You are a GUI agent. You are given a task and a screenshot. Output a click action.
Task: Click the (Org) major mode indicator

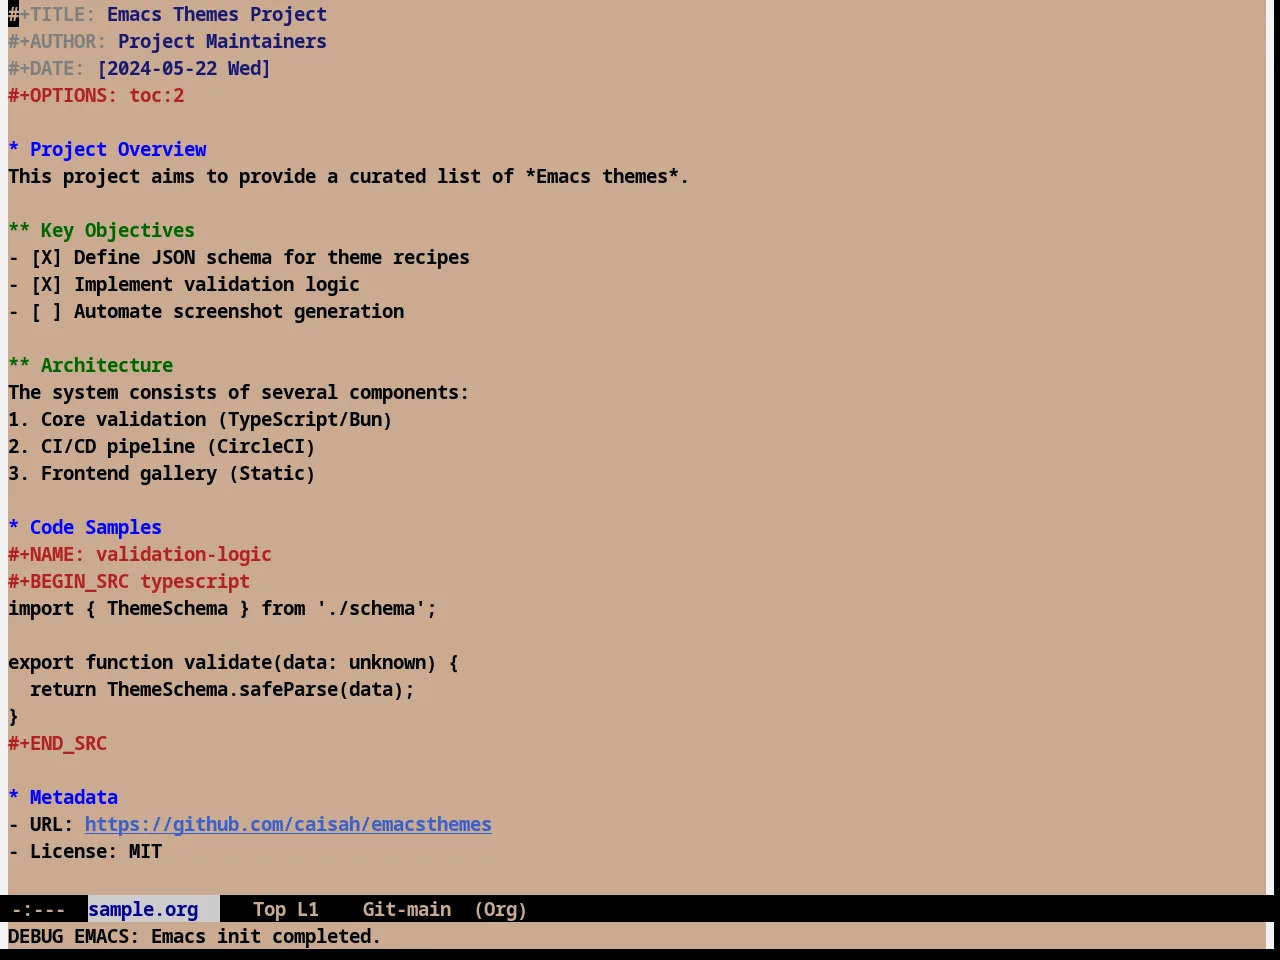pos(500,910)
